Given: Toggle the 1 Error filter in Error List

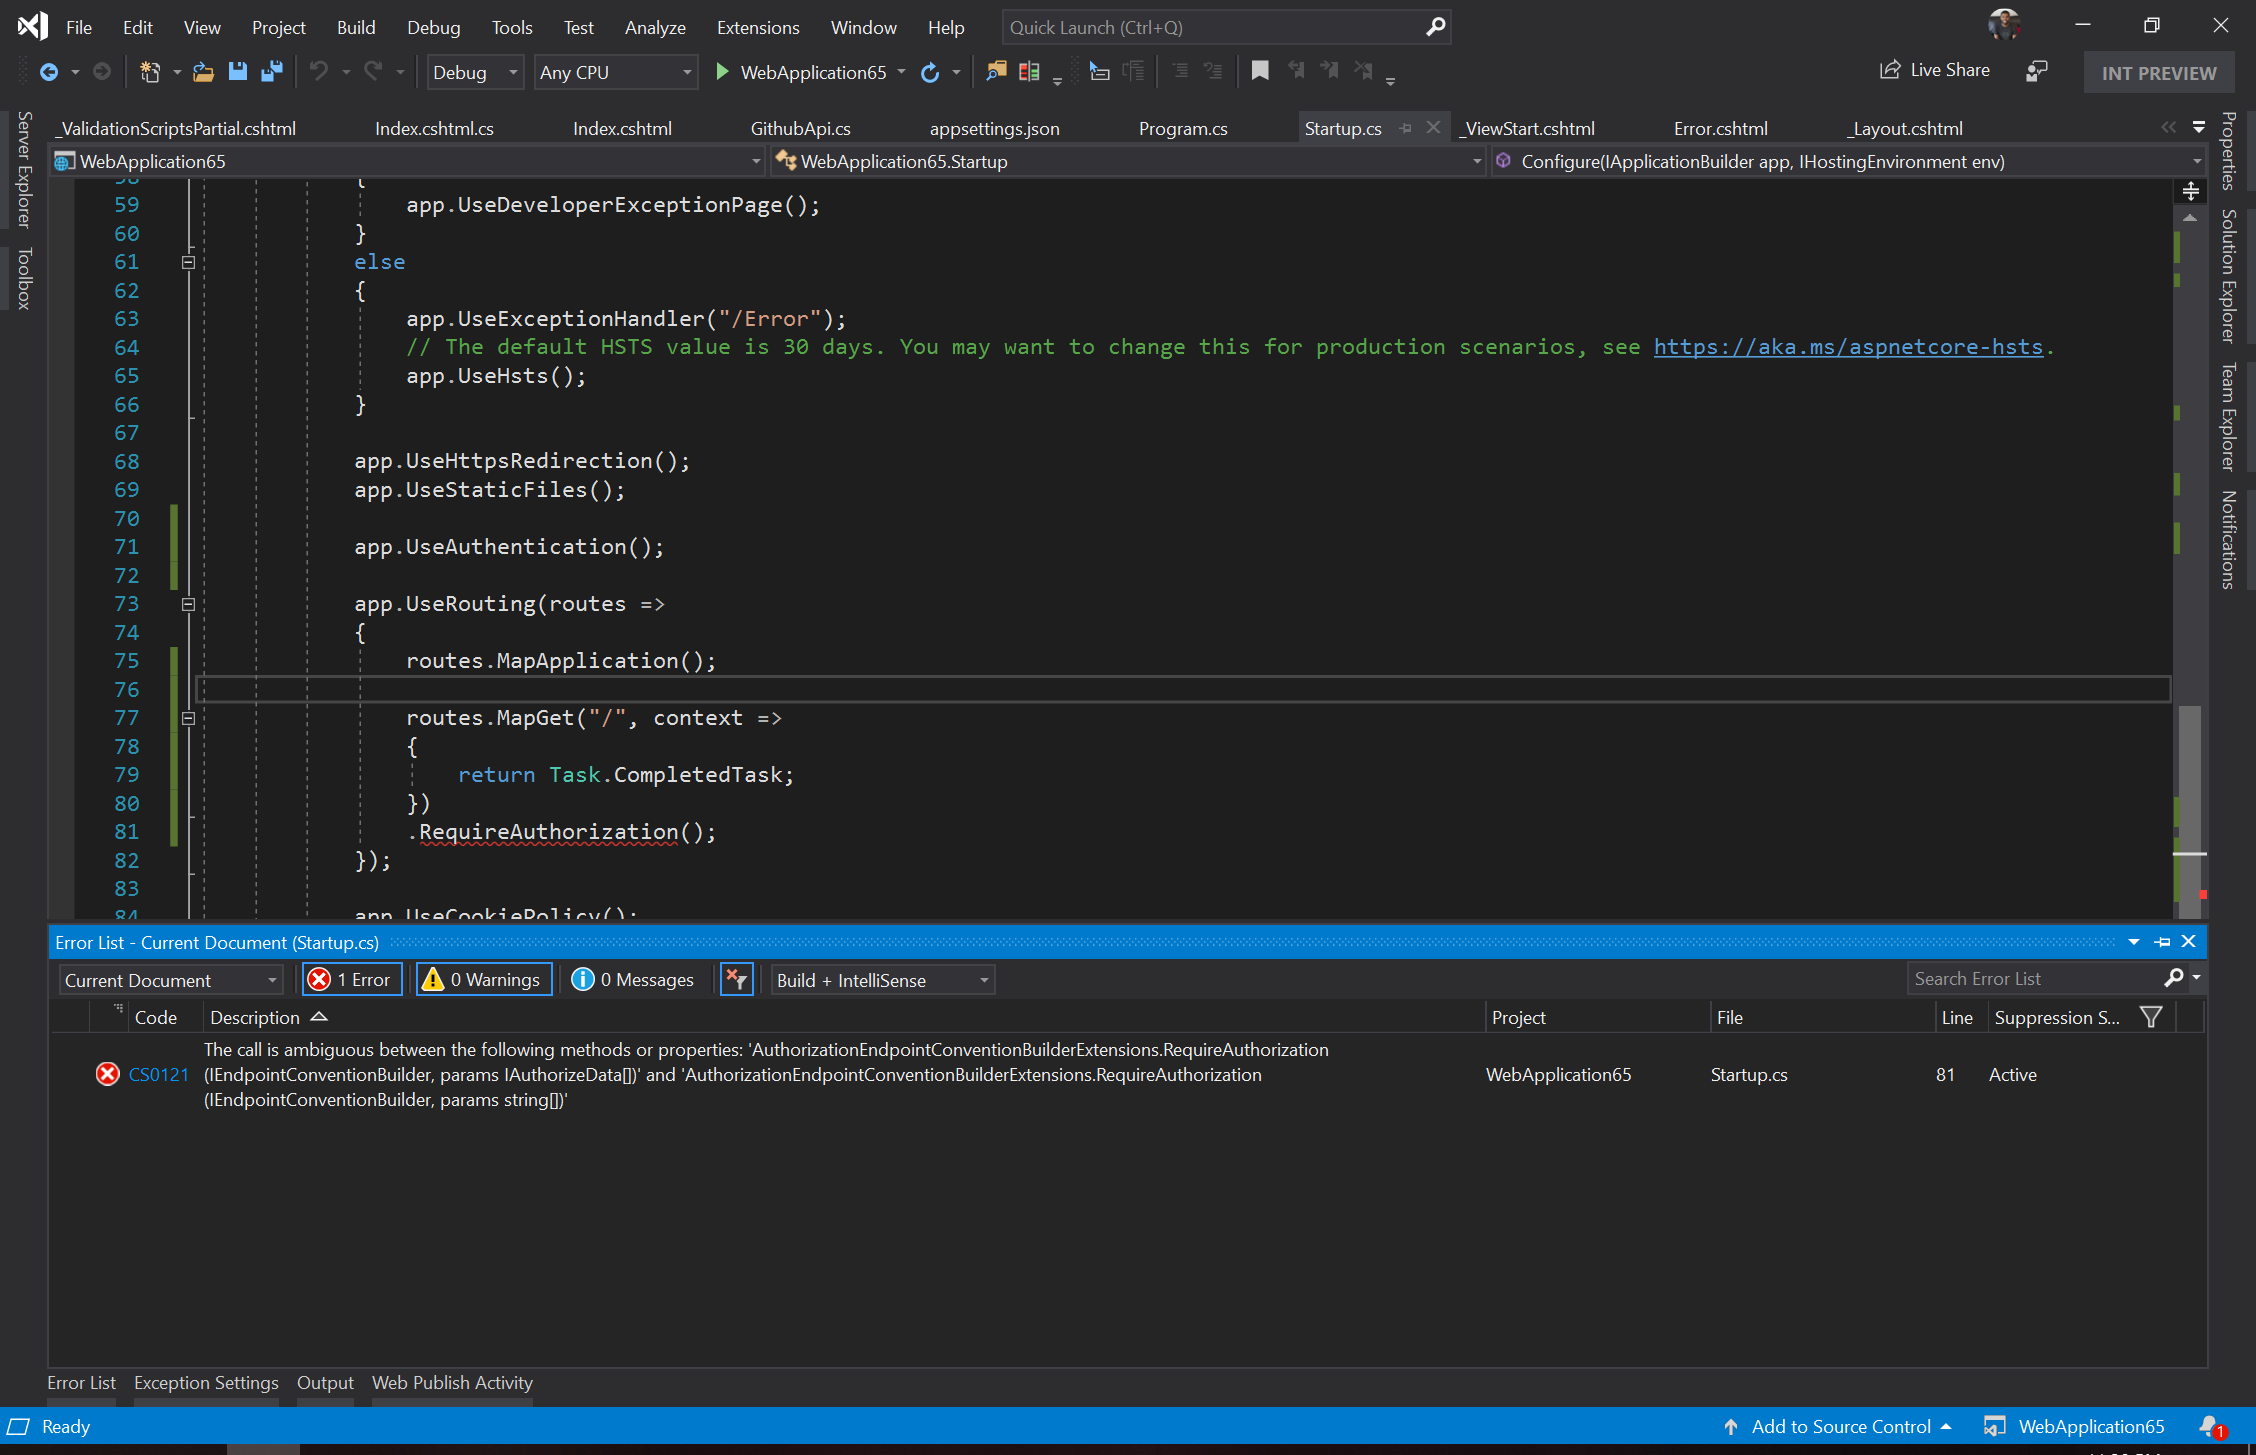Looking at the screenshot, I should [351, 979].
